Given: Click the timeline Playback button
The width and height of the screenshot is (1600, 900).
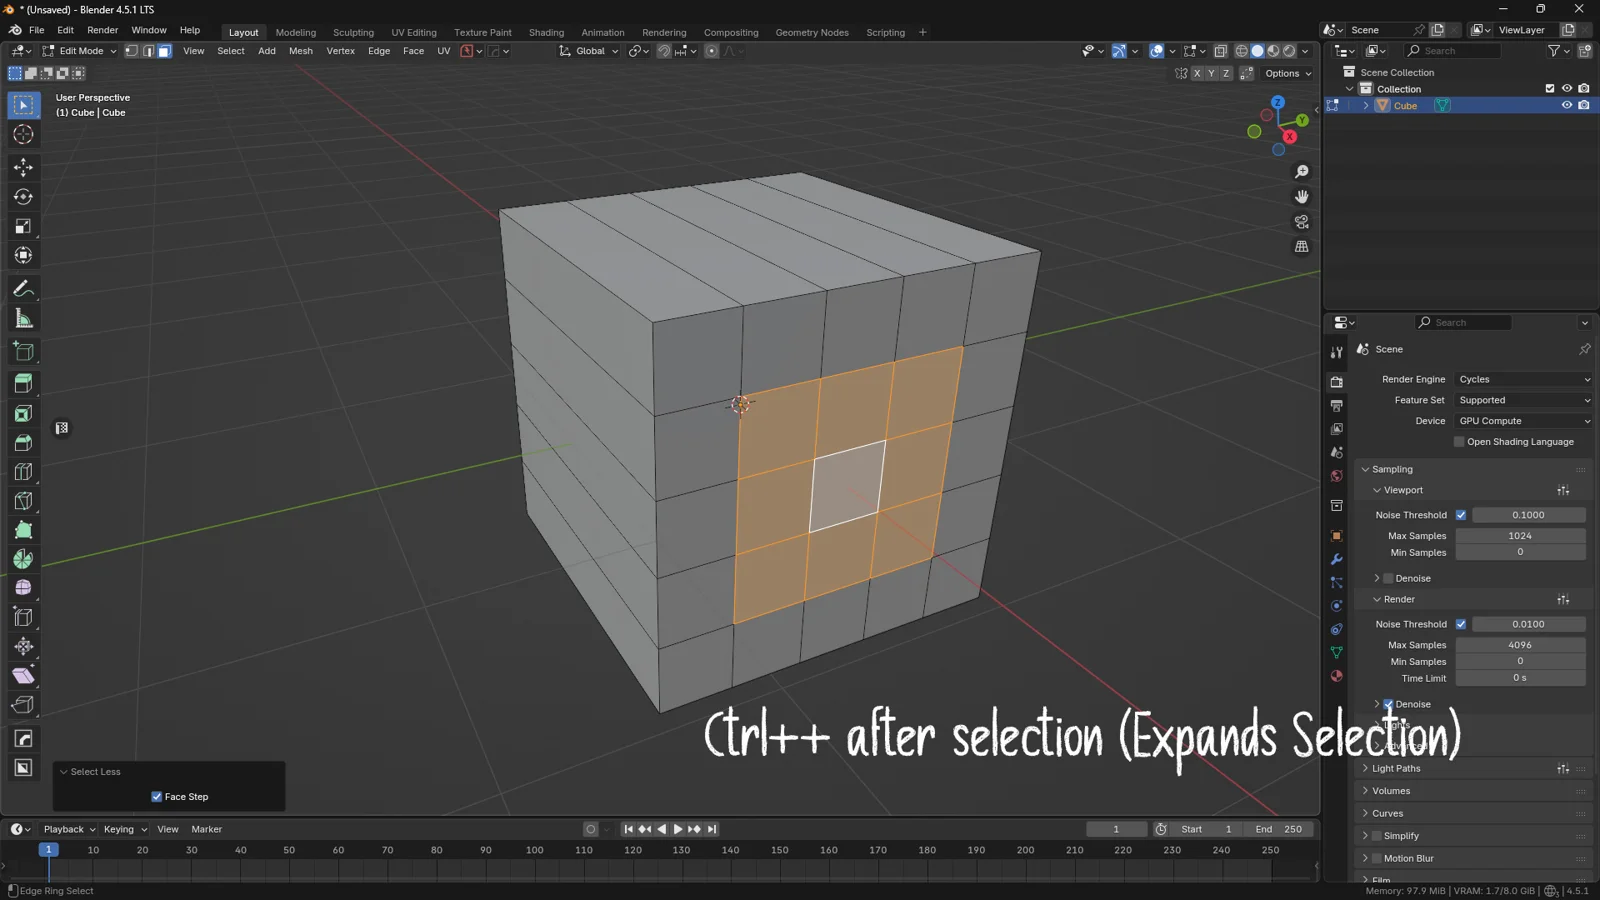Looking at the screenshot, I should point(69,829).
